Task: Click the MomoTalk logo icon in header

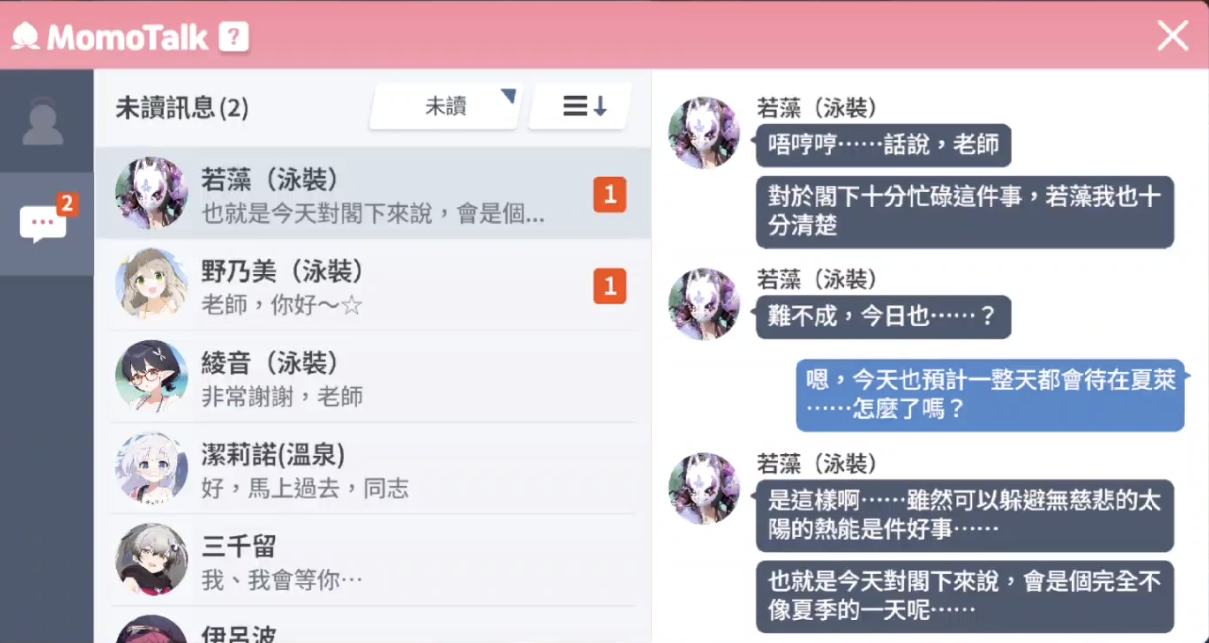Action: coord(25,37)
